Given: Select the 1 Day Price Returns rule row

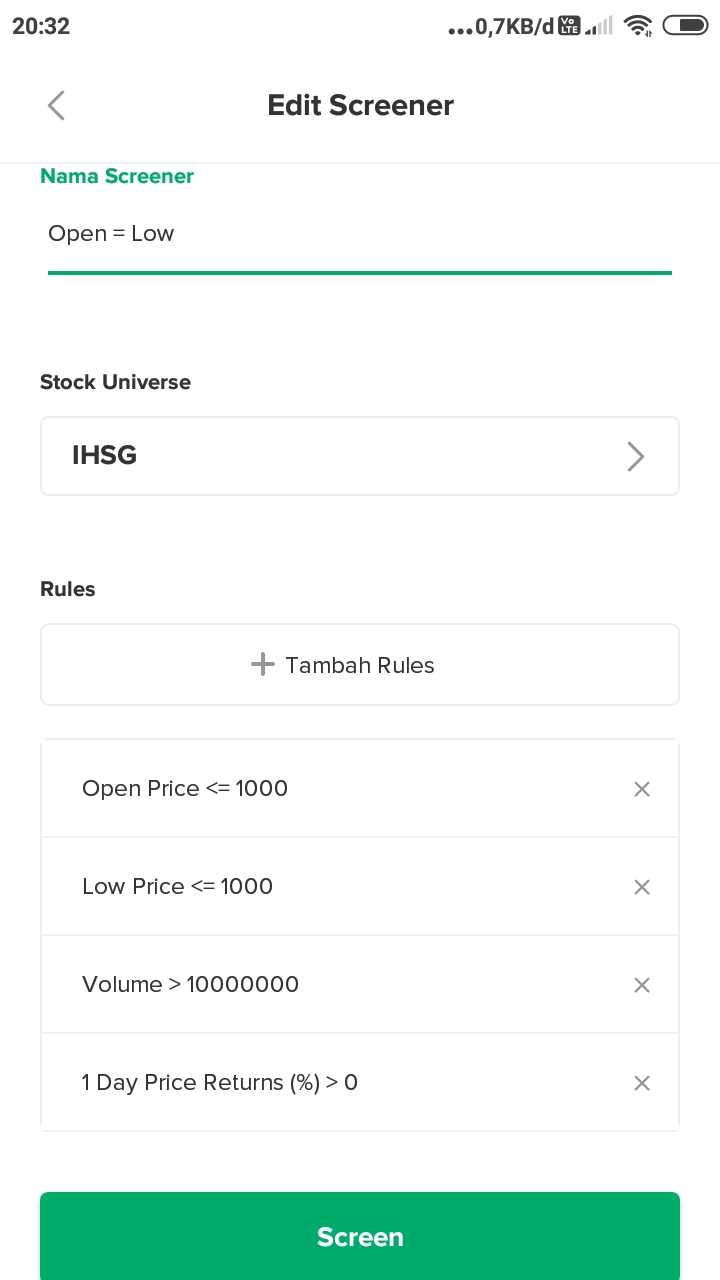Looking at the screenshot, I should point(360,1083).
